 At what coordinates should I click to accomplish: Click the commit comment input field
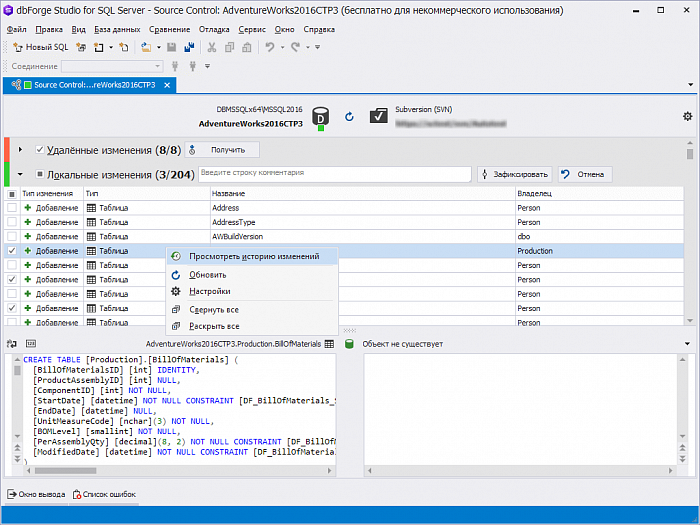coord(335,174)
